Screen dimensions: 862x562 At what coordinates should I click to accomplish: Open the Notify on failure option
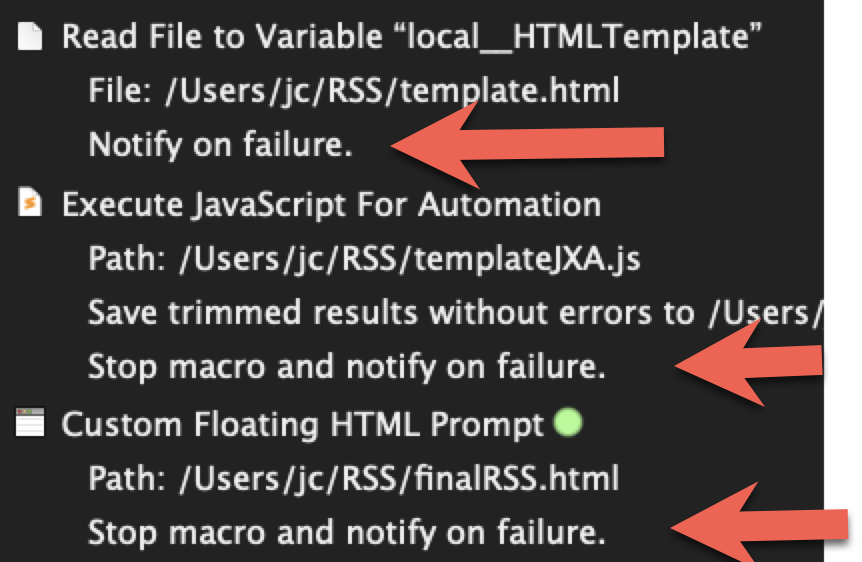tap(220, 146)
